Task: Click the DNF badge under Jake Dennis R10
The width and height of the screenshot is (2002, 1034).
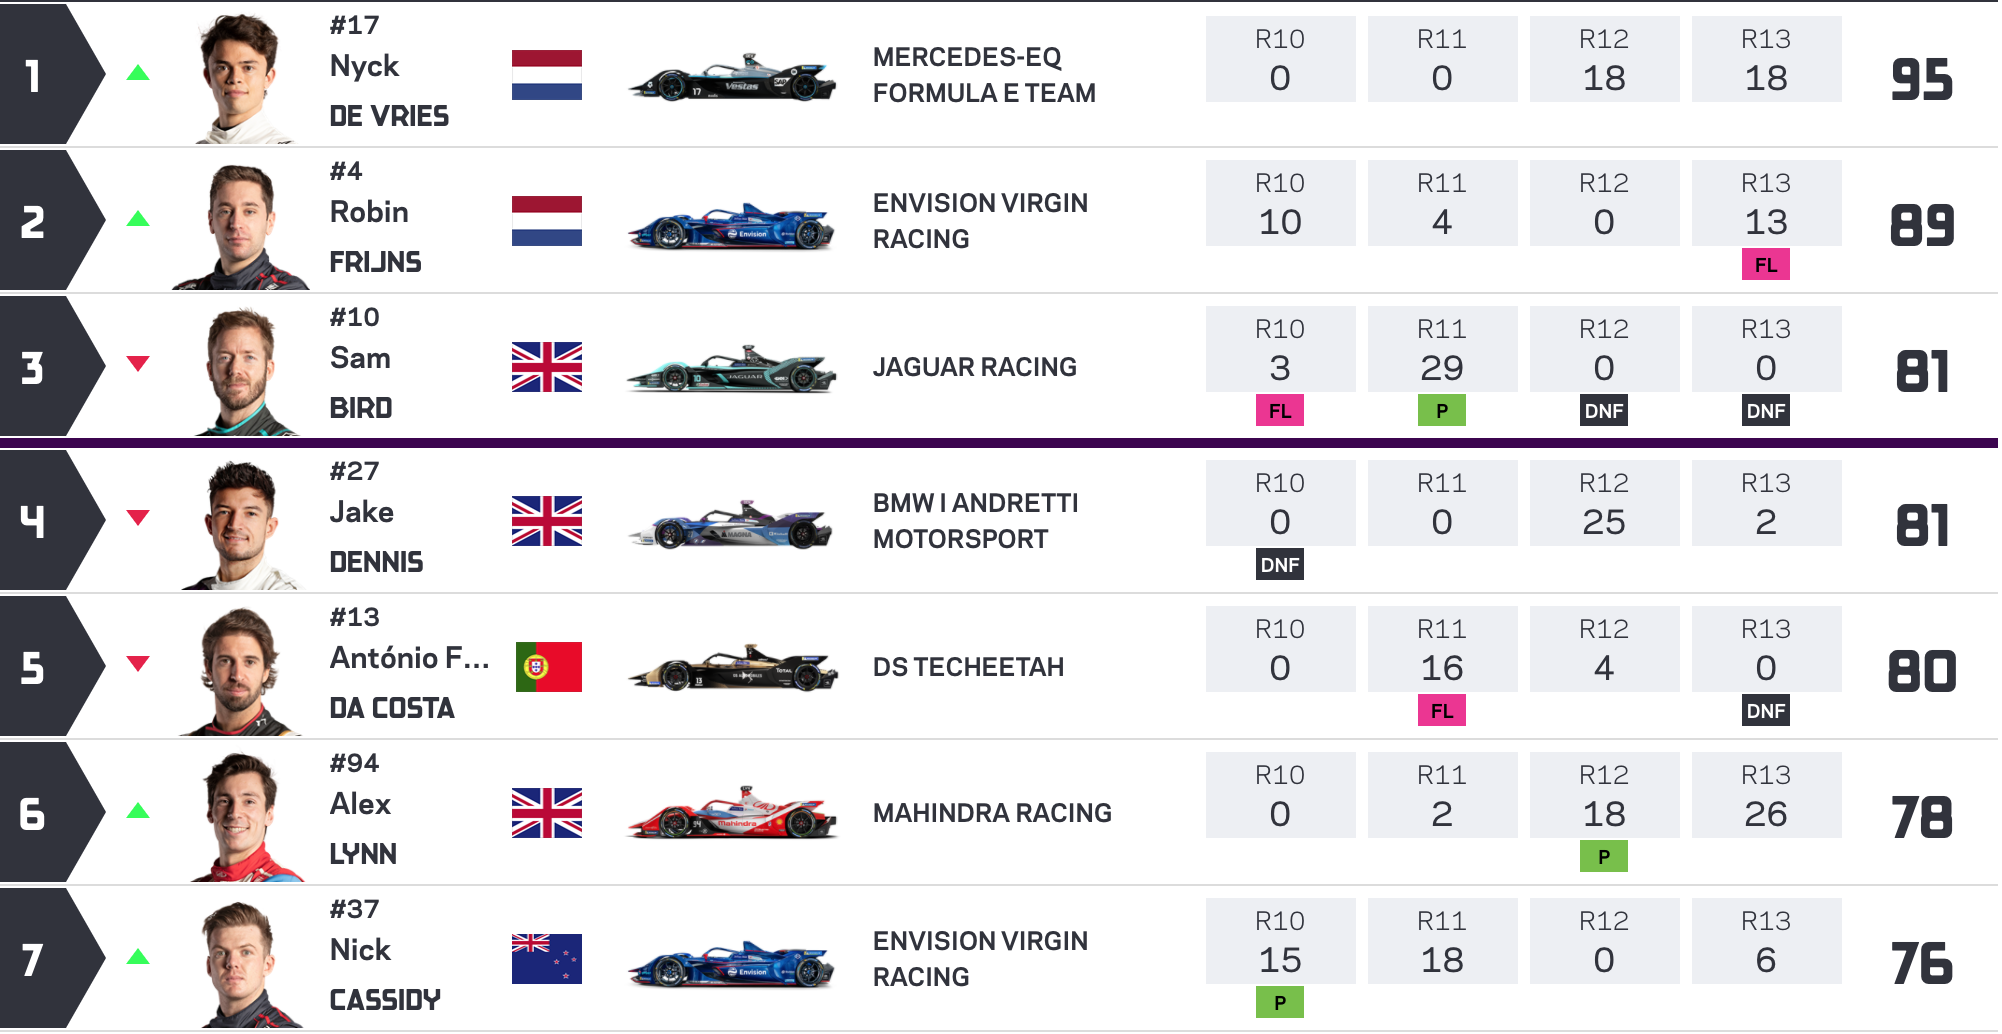Action: coord(1279,565)
